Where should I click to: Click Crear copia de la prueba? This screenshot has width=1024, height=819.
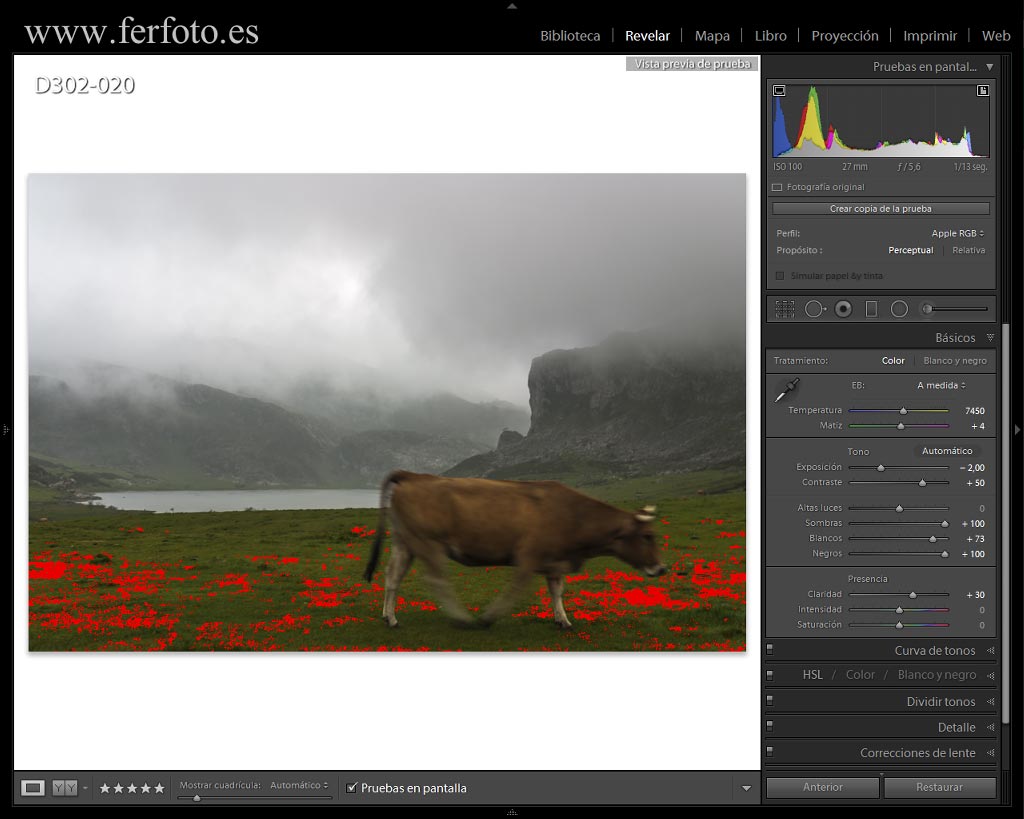[x=880, y=209]
